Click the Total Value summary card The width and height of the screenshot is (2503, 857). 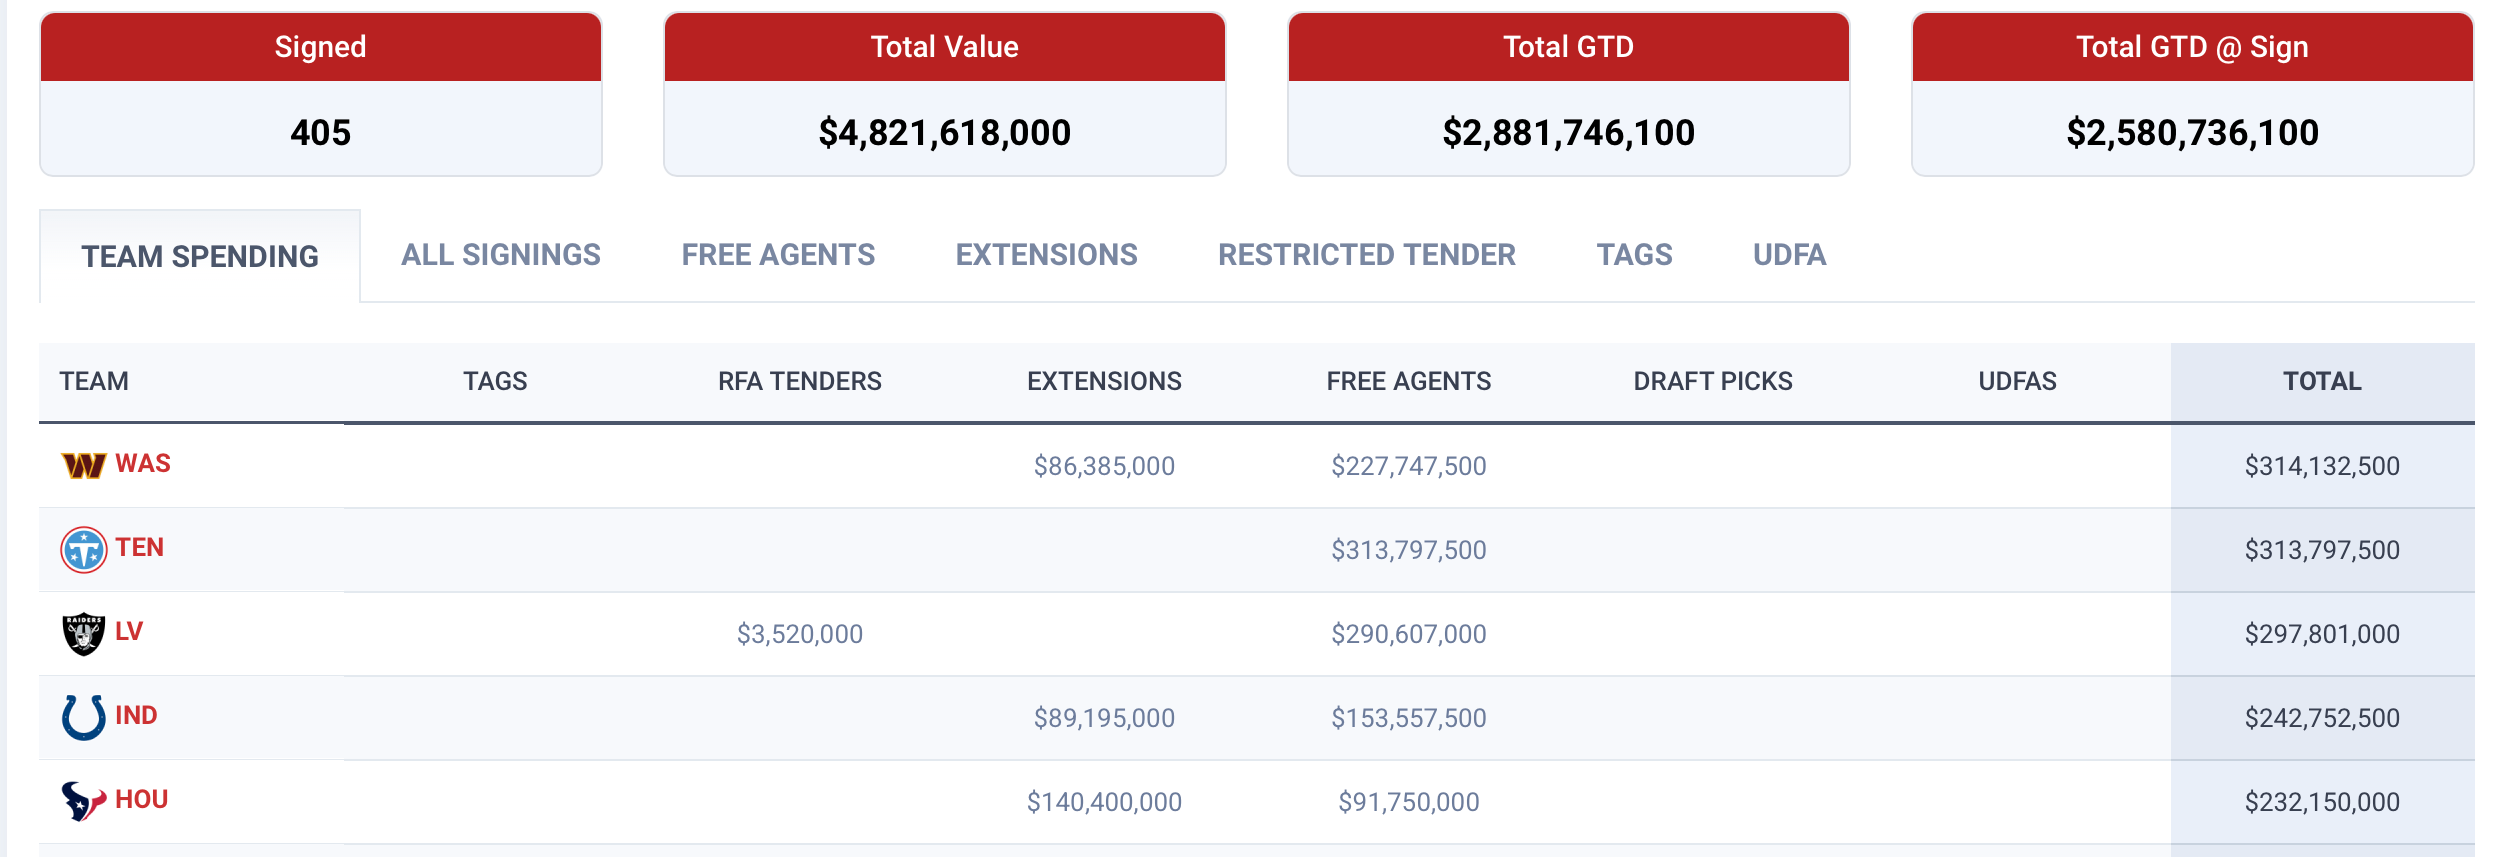coord(944,95)
